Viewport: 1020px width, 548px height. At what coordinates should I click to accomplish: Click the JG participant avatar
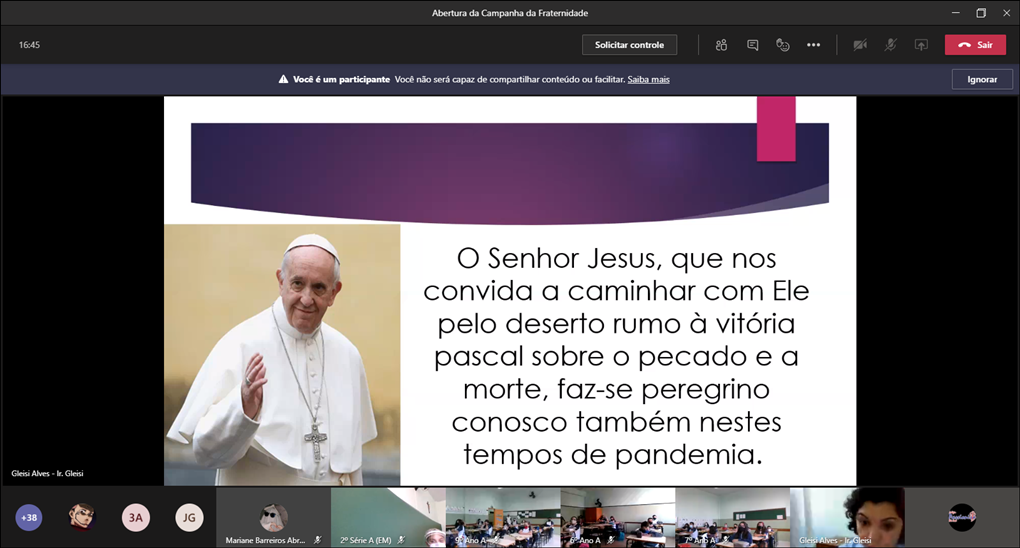(189, 517)
